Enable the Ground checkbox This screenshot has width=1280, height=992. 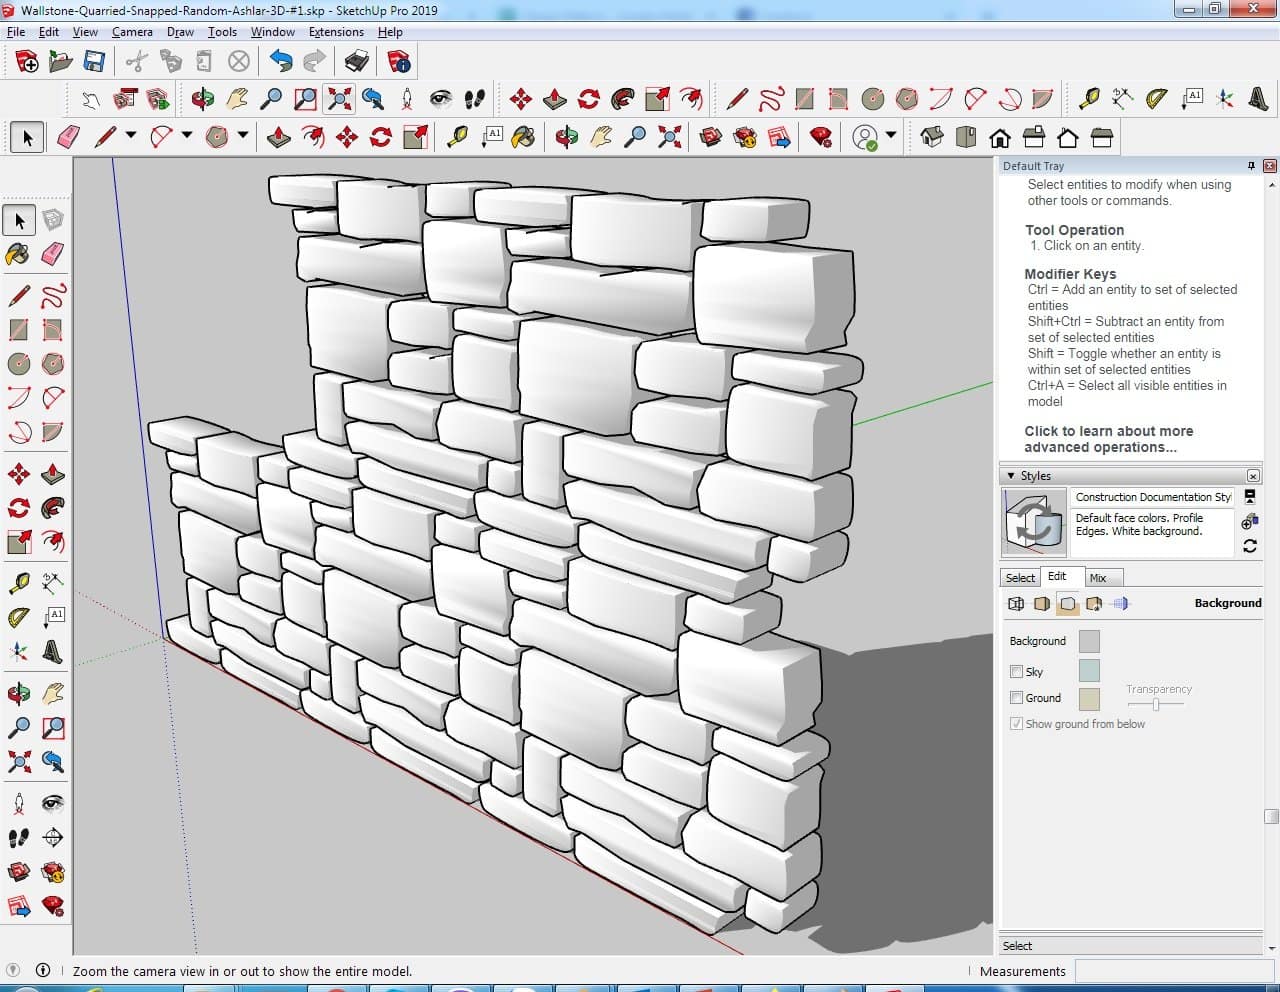pyautogui.click(x=1016, y=698)
